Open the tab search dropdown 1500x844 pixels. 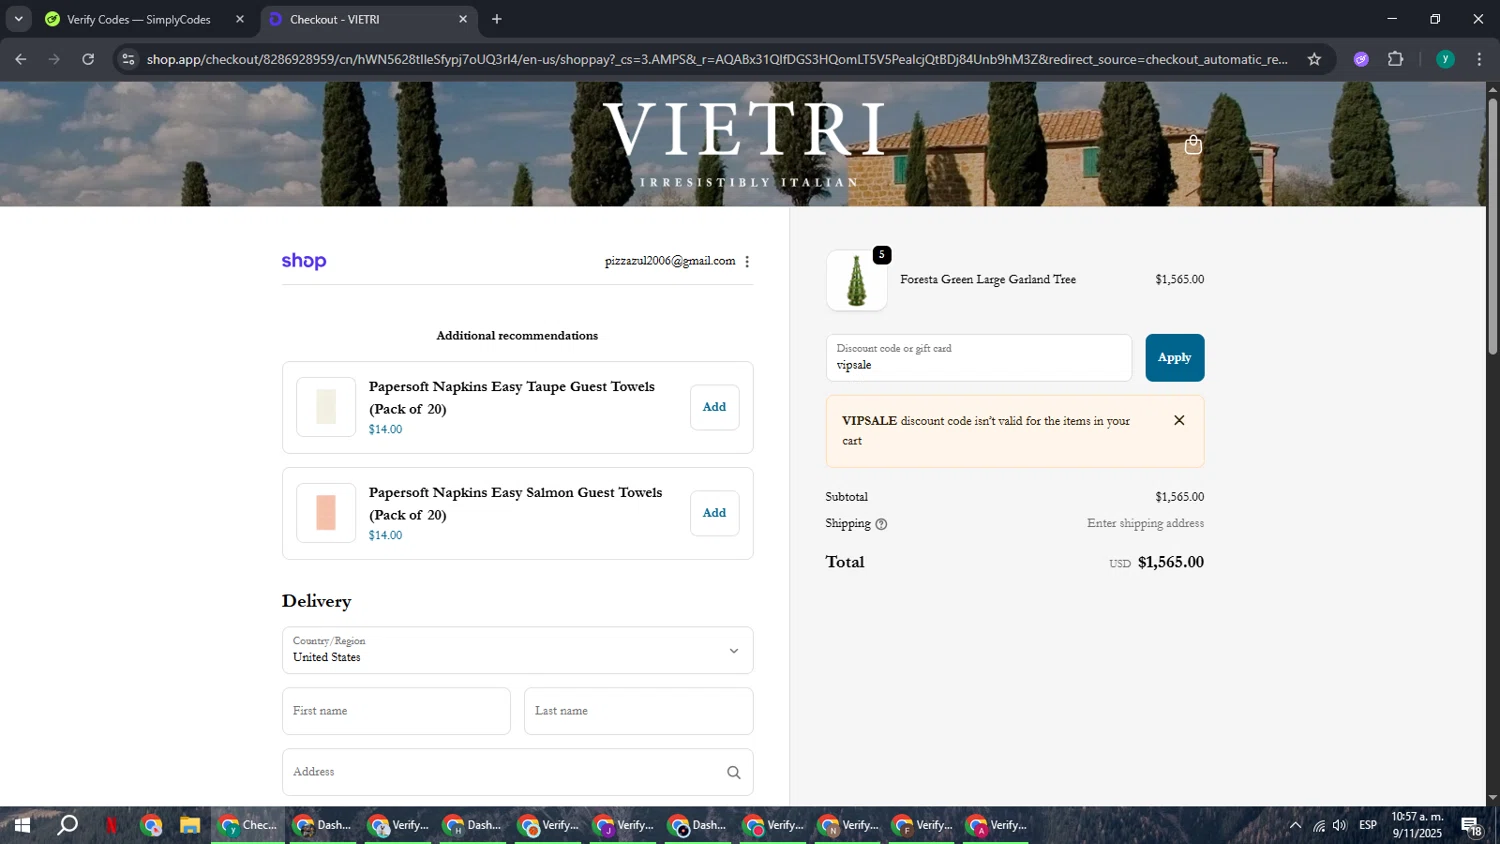pos(18,19)
